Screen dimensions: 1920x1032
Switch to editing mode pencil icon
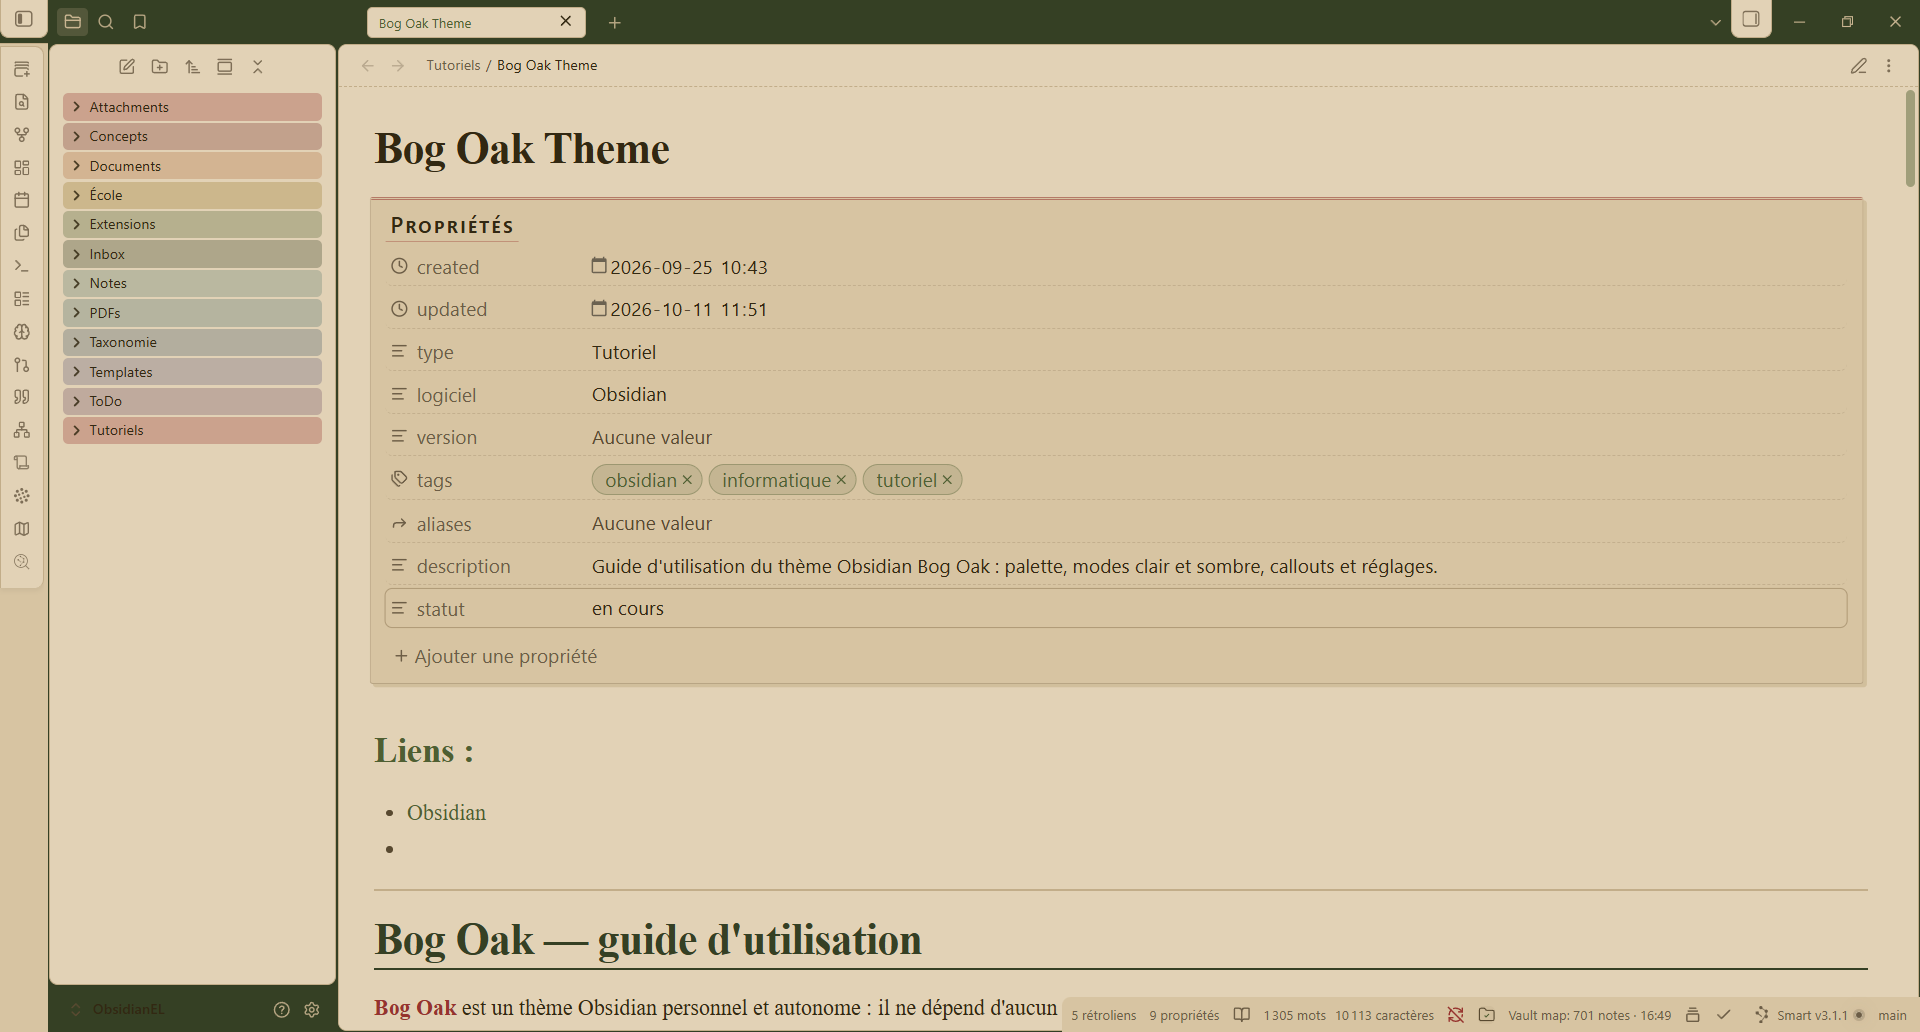click(1859, 66)
